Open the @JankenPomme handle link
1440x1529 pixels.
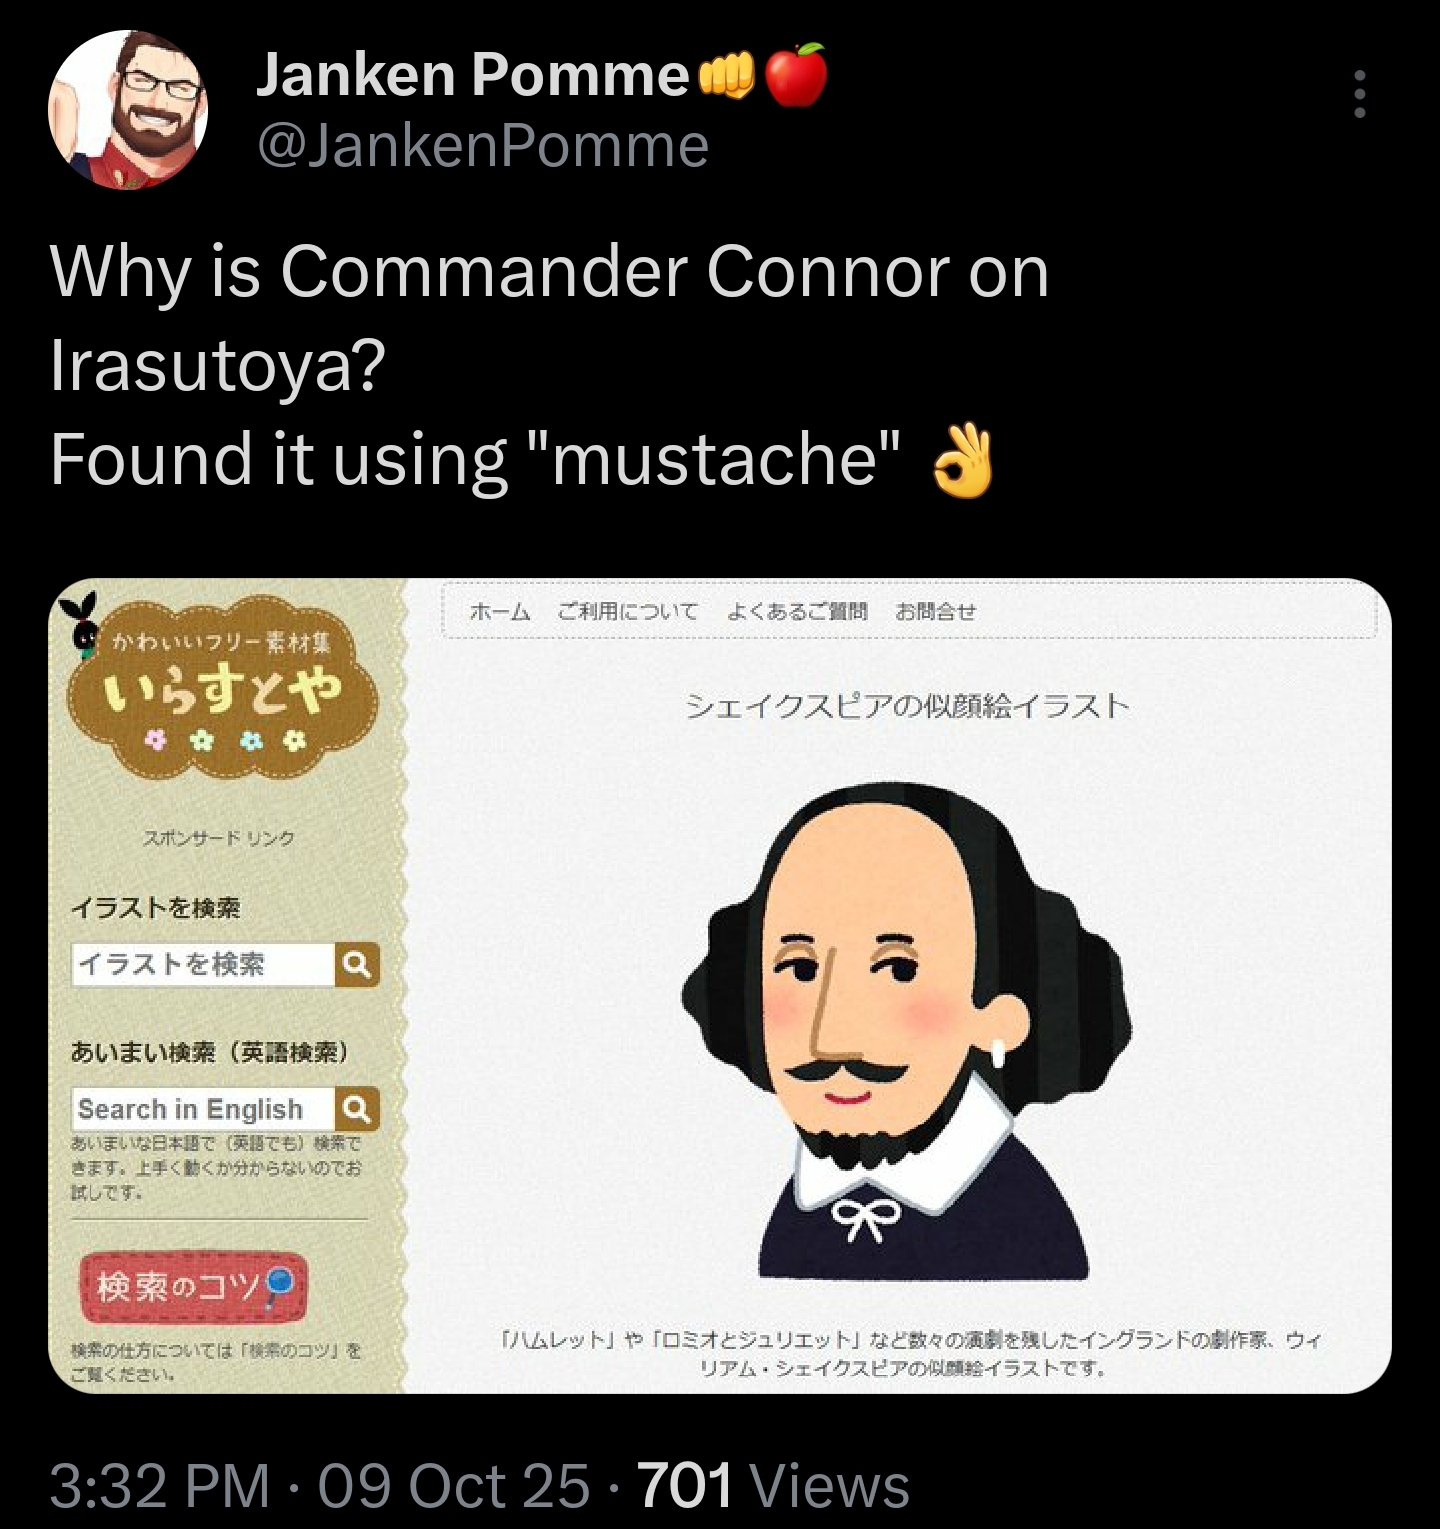coord(483,146)
